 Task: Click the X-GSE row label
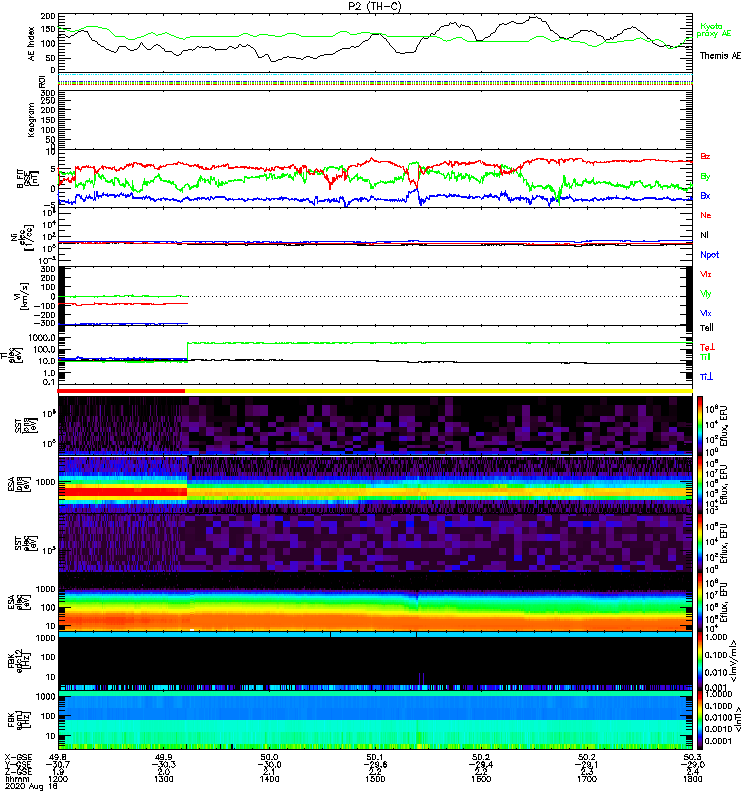[18, 757]
